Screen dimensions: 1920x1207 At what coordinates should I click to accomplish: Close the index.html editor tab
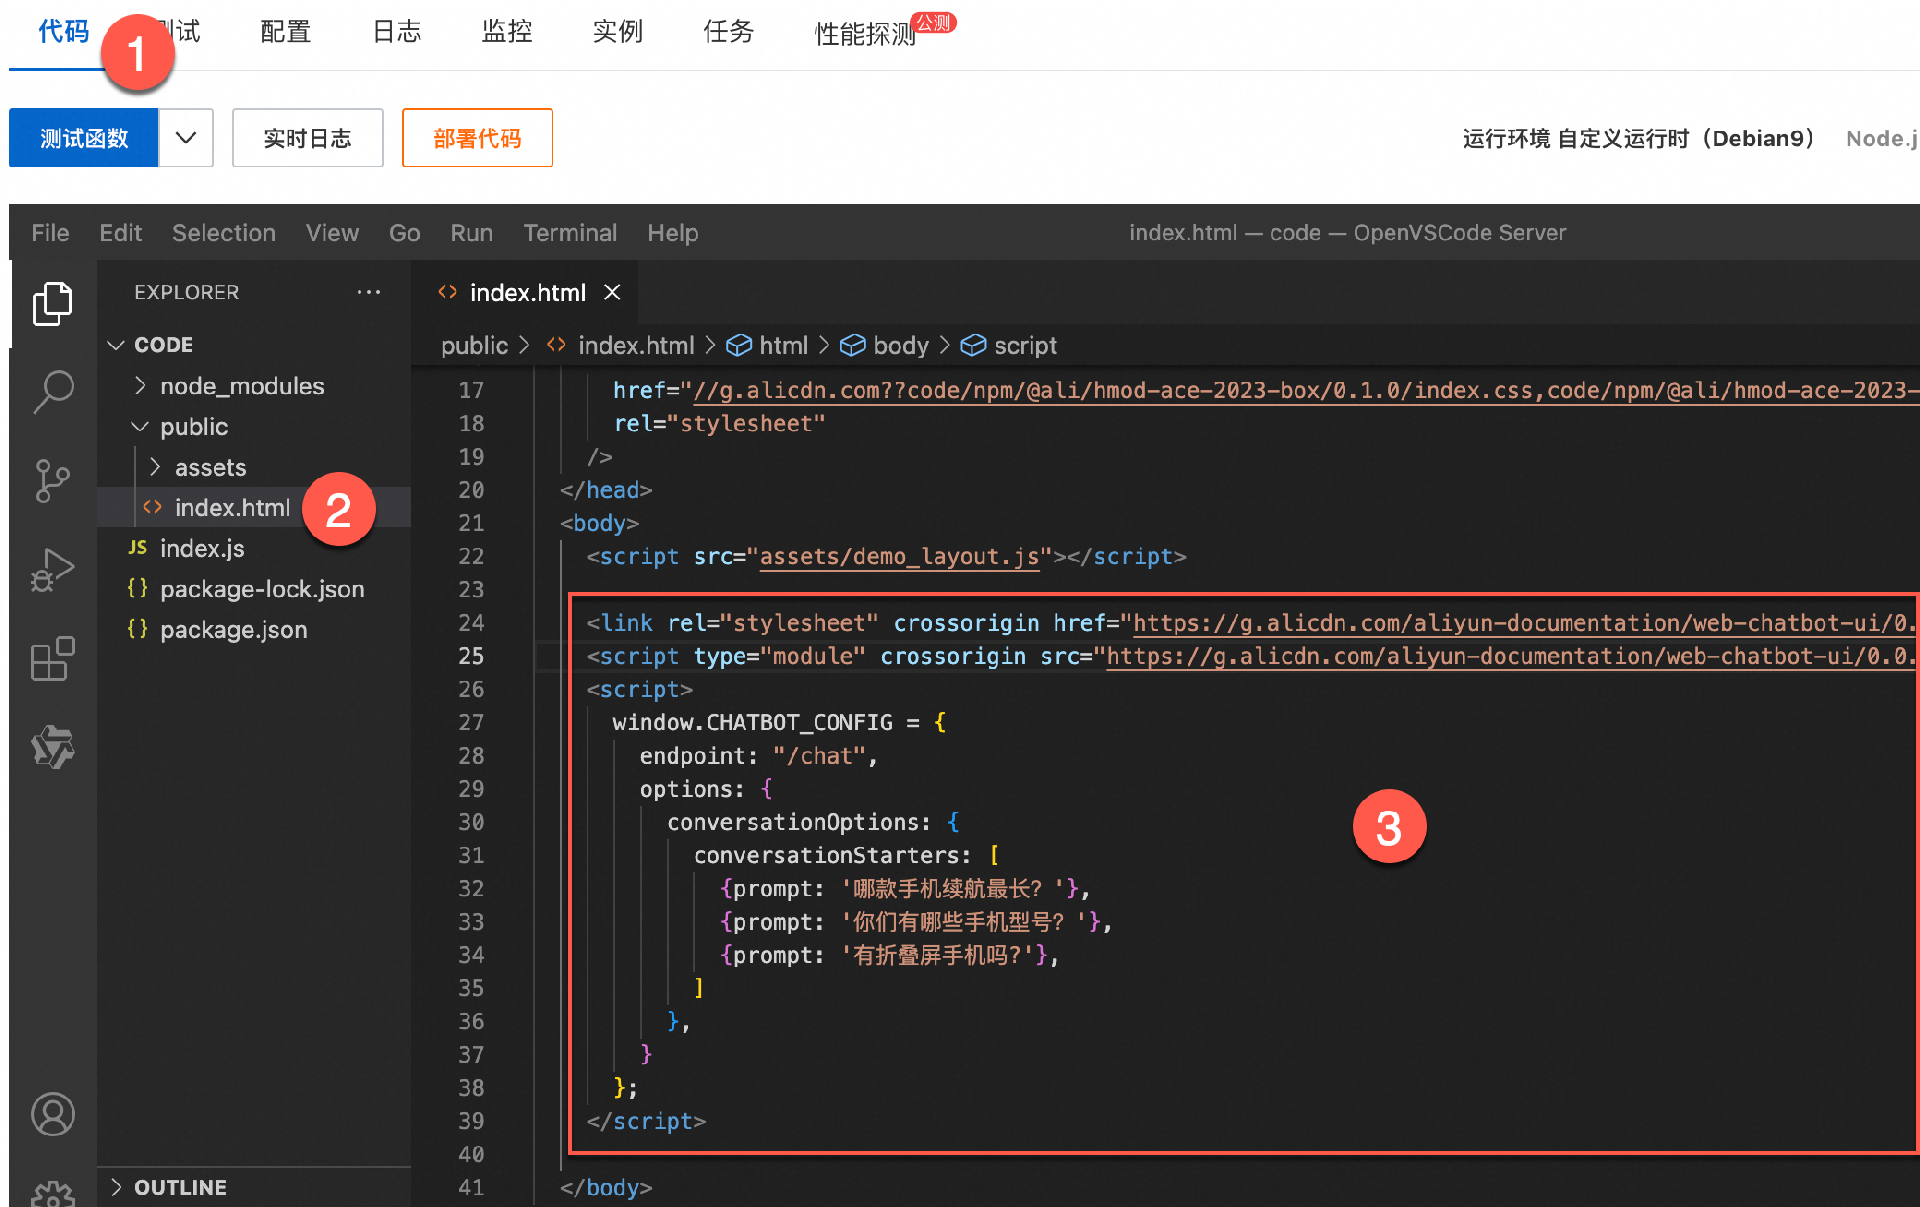[612, 292]
